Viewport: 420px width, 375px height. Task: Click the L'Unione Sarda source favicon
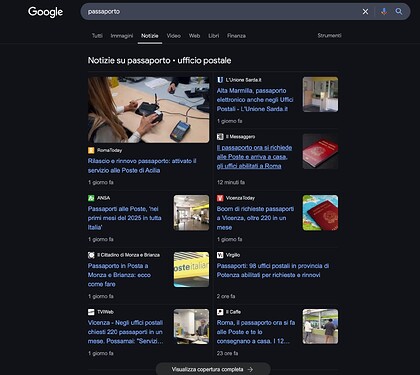[x=220, y=80]
